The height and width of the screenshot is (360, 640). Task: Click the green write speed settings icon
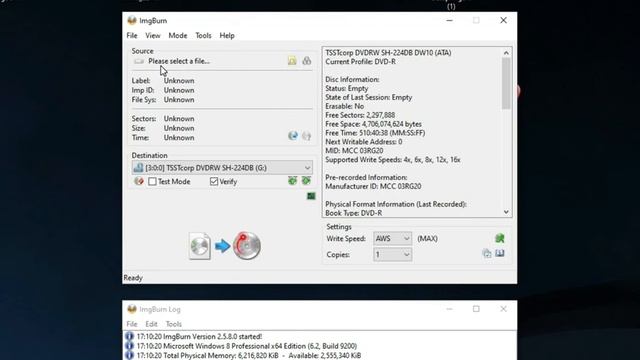click(500, 238)
